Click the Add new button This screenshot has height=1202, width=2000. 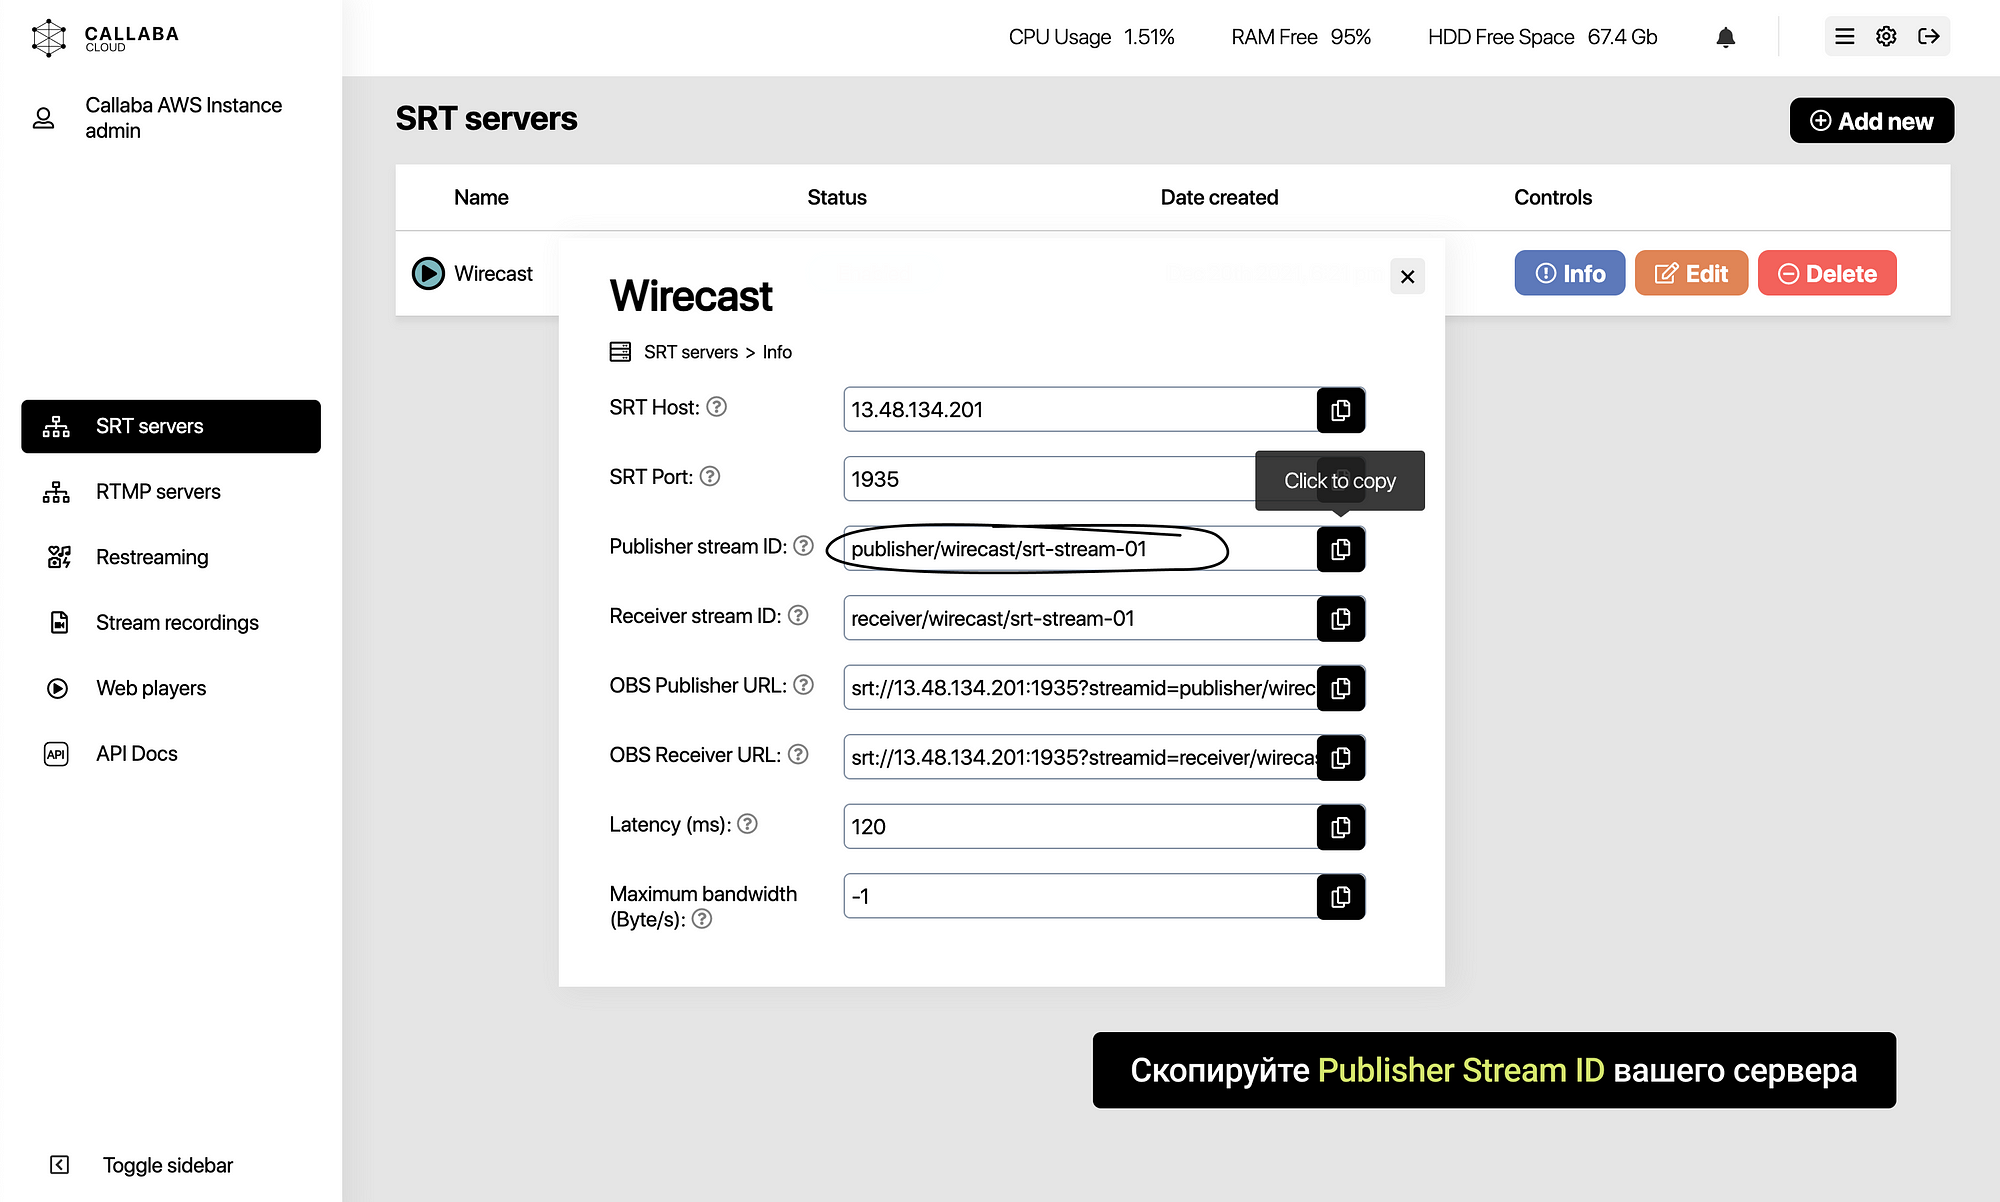point(1871,121)
